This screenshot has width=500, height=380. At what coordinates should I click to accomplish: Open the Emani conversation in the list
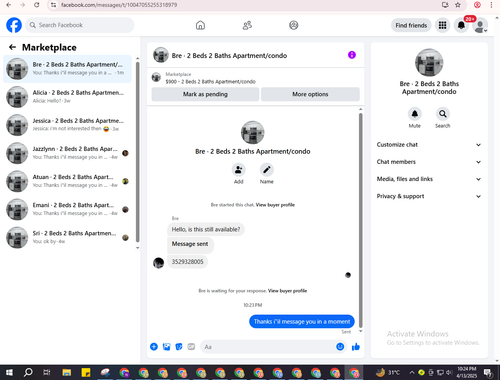tap(67, 209)
